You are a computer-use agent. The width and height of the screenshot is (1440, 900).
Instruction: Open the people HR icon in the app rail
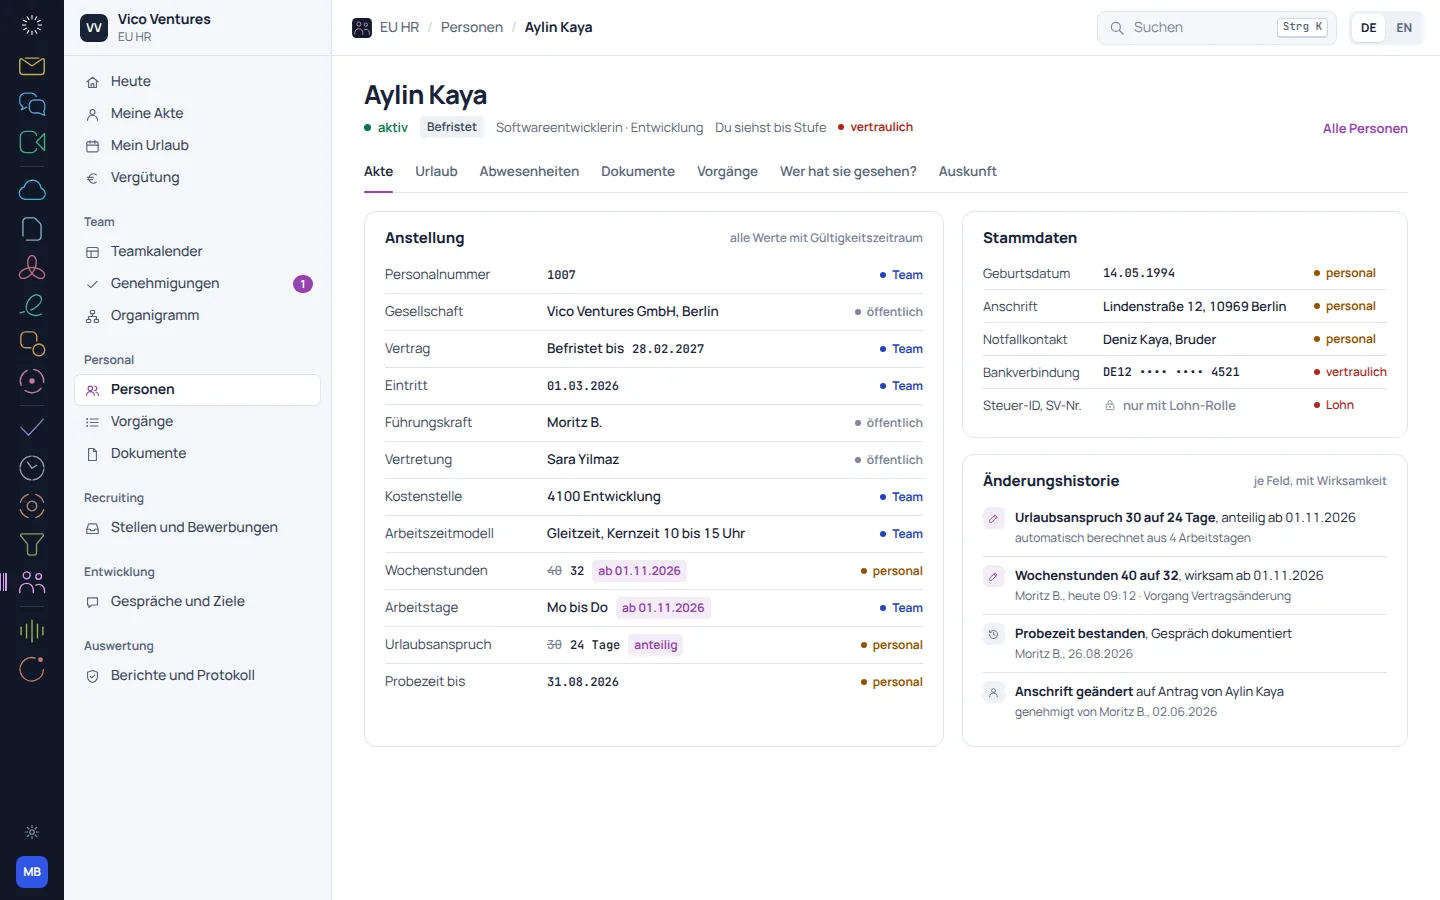[32, 582]
